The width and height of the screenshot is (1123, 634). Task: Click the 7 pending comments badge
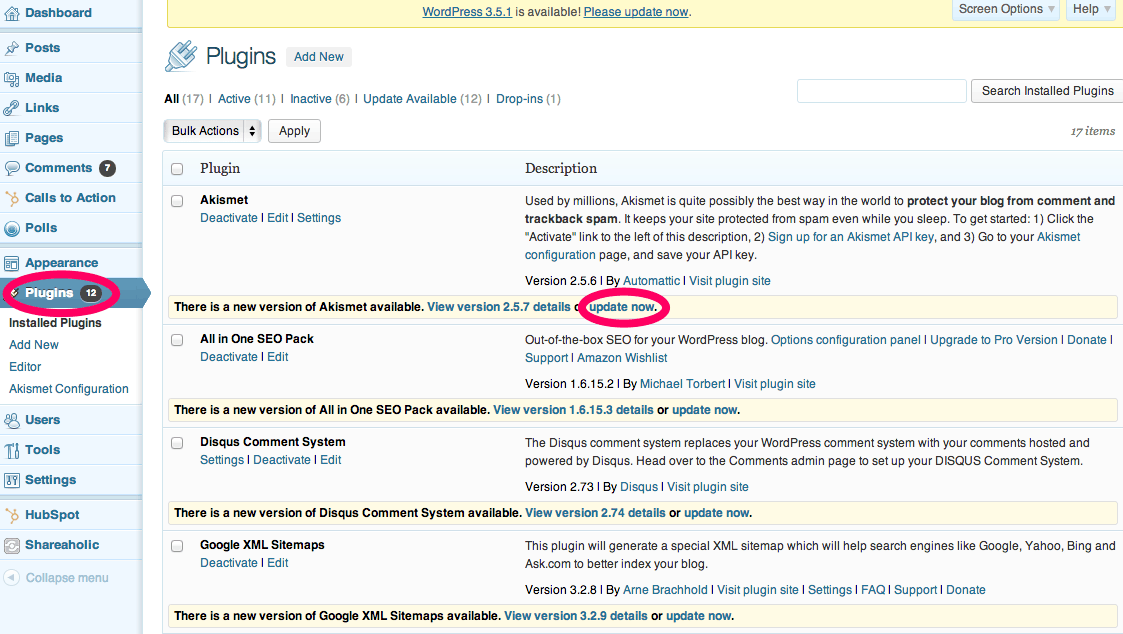click(107, 168)
